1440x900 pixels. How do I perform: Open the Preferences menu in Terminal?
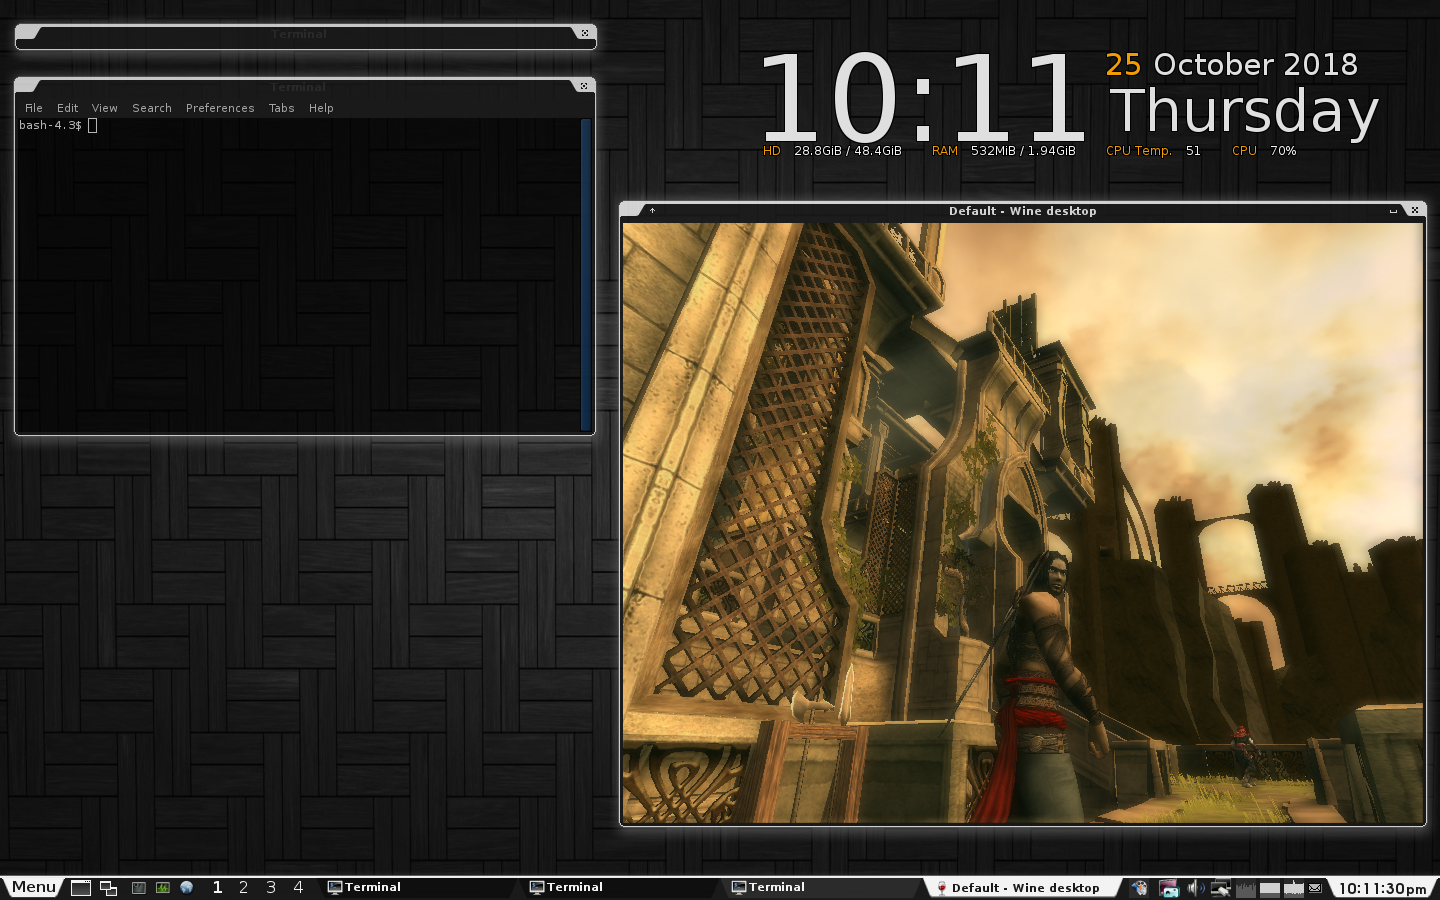(220, 108)
